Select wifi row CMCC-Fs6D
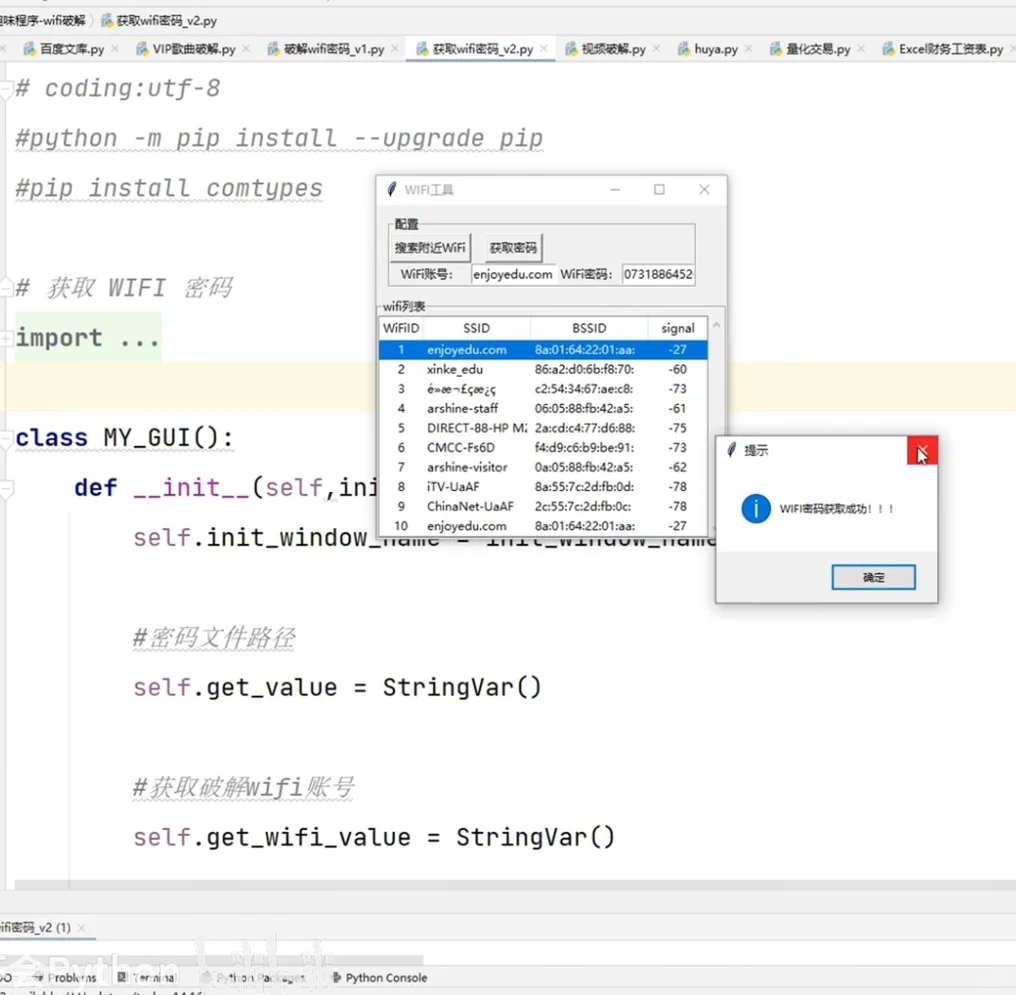Image resolution: width=1016 pixels, height=995 pixels. pyautogui.click(x=543, y=448)
